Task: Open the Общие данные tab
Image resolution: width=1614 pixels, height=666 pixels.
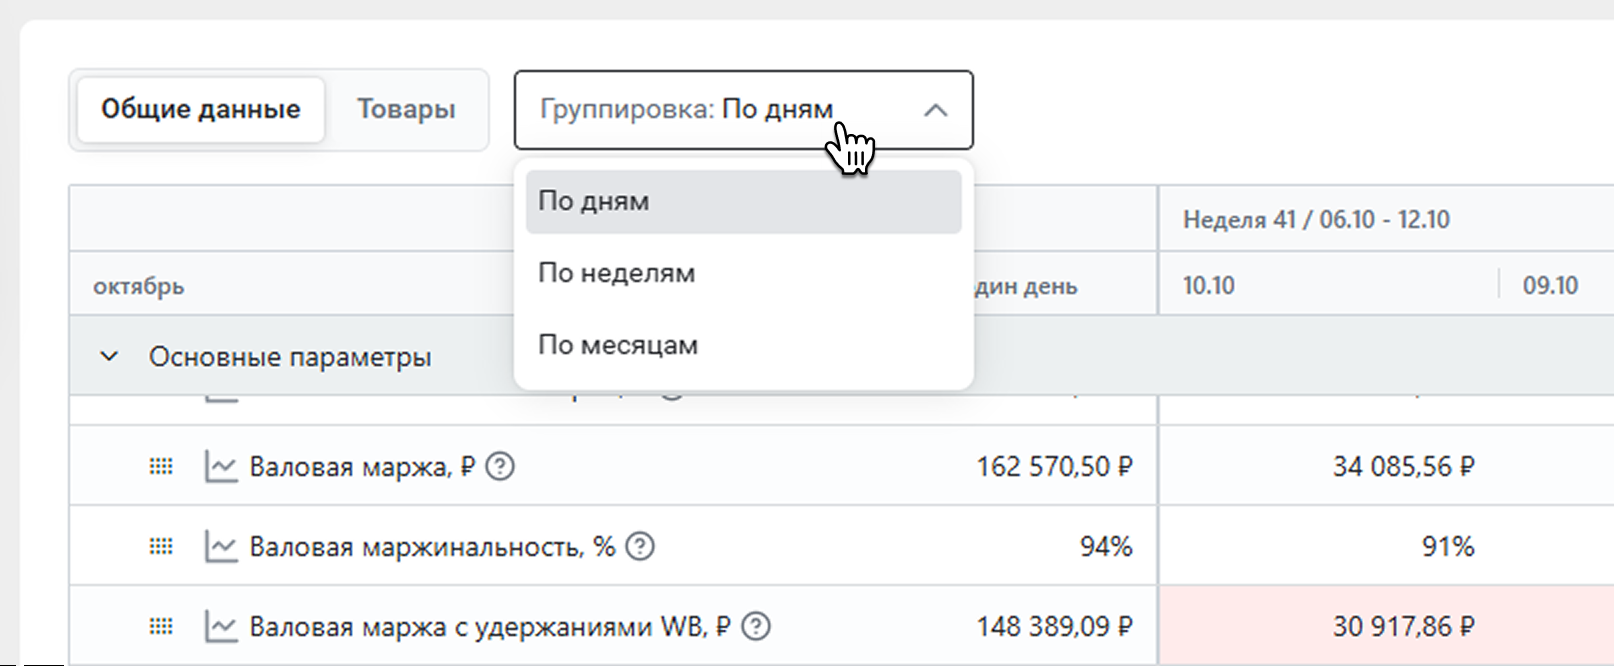Action: tap(200, 109)
